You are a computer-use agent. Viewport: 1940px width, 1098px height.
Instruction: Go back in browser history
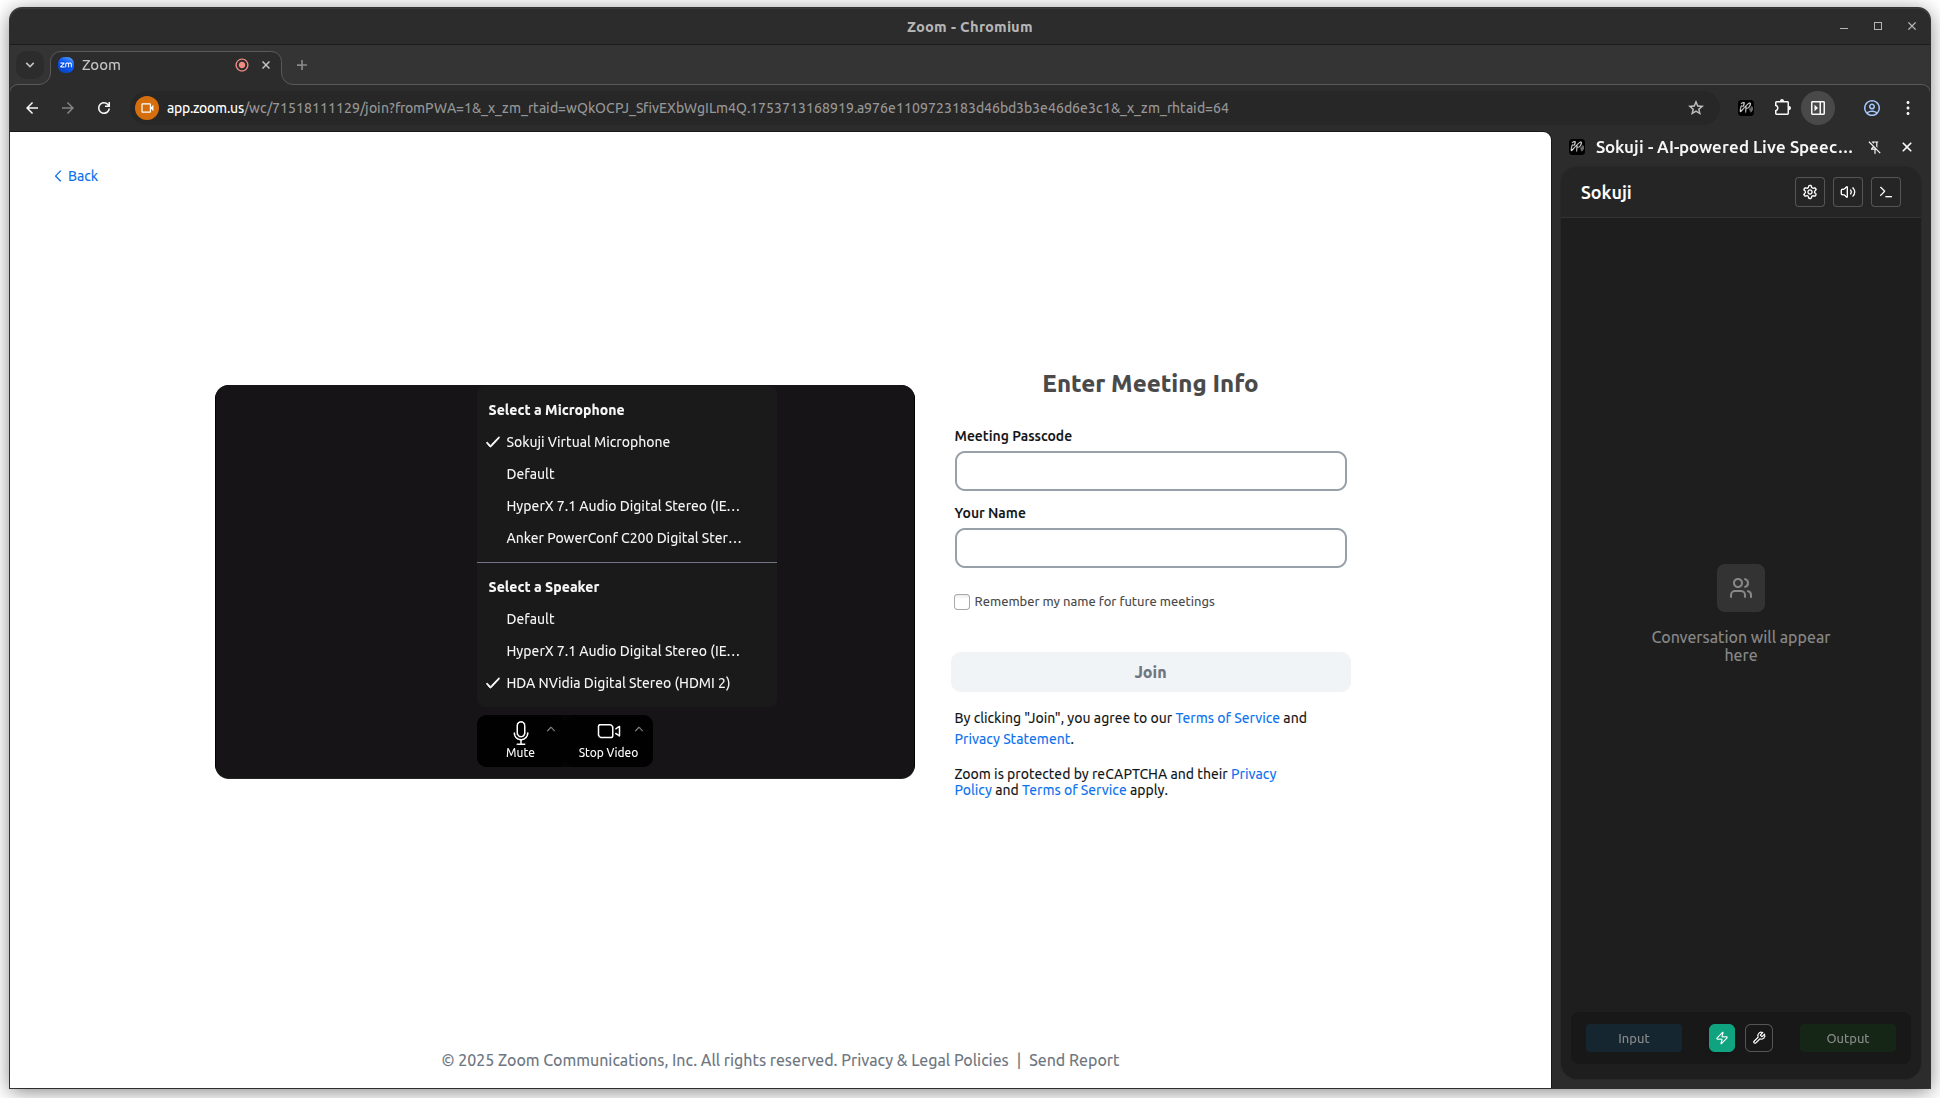(32, 108)
